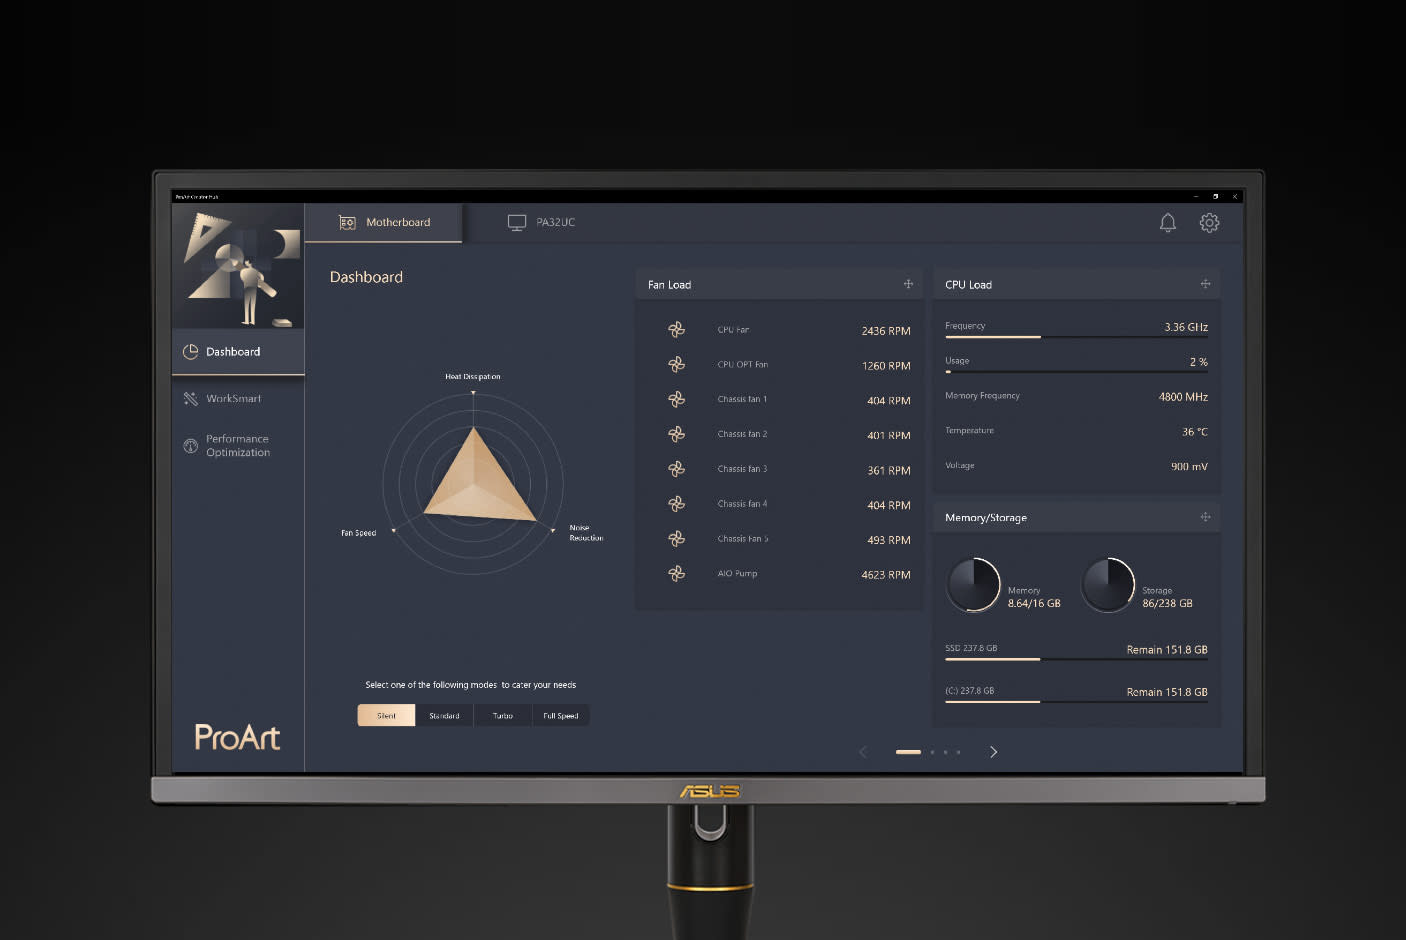This screenshot has width=1406, height=940.
Task: Go to previous dashboard page arrow
Action: [x=863, y=752]
